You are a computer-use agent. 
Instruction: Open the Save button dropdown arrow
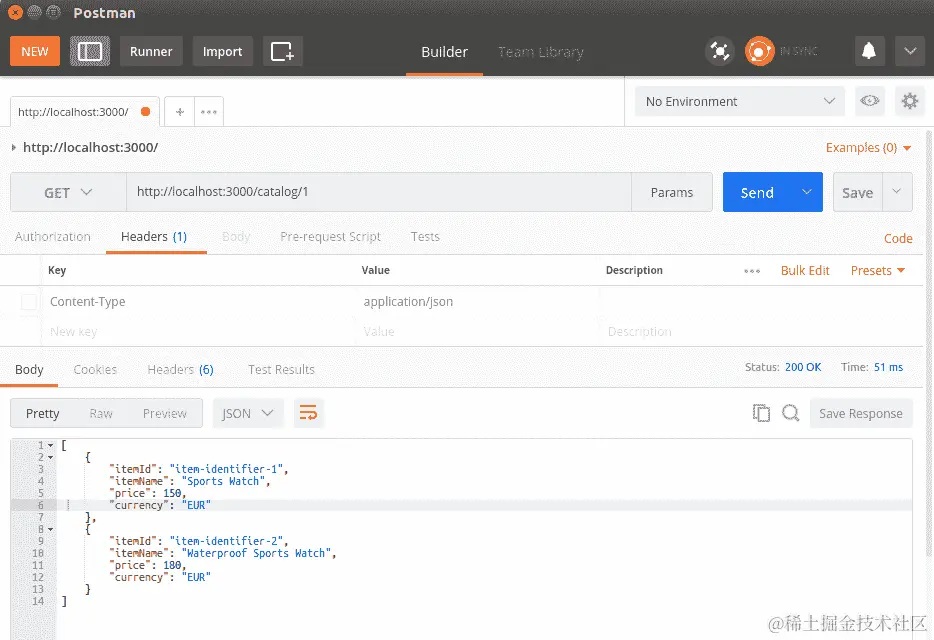click(896, 192)
